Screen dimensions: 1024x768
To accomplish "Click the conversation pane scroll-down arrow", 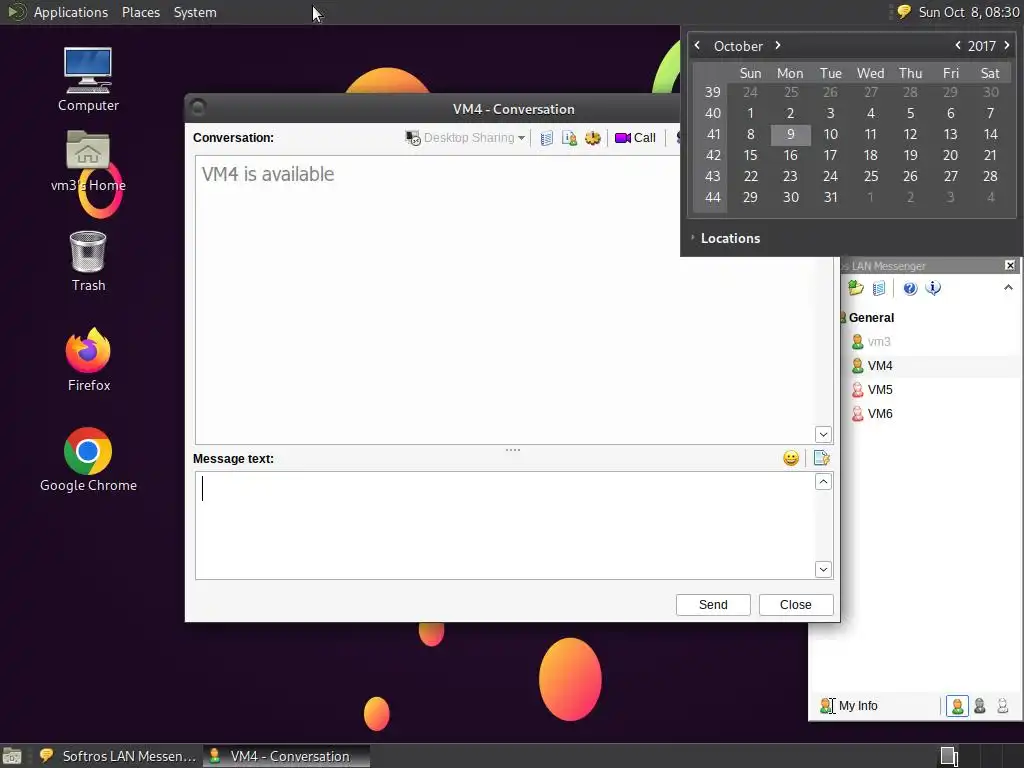I will point(823,434).
